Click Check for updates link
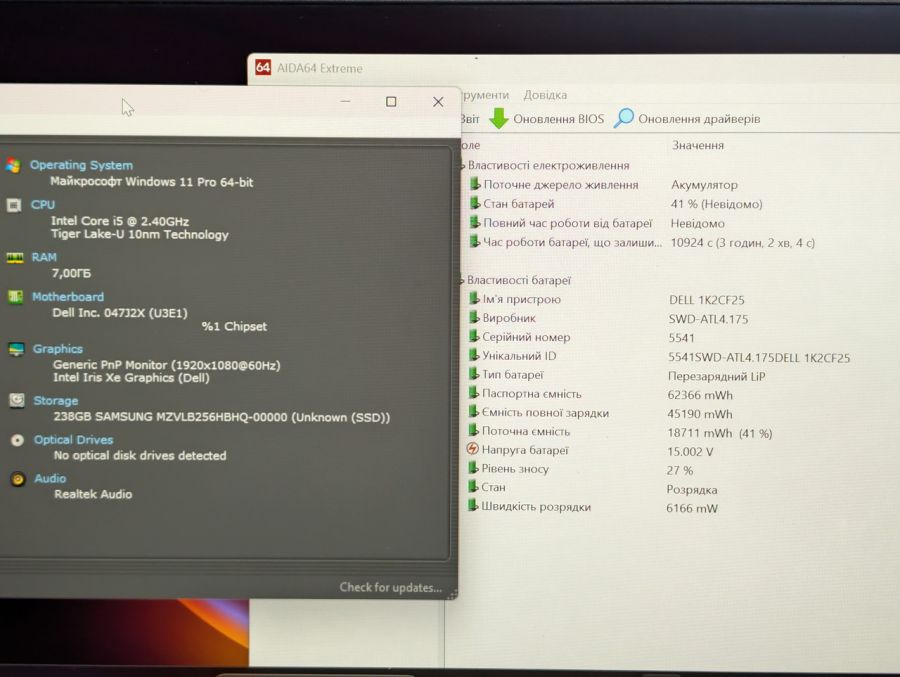The height and width of the screenshot is (677, 900). [390, 587]
